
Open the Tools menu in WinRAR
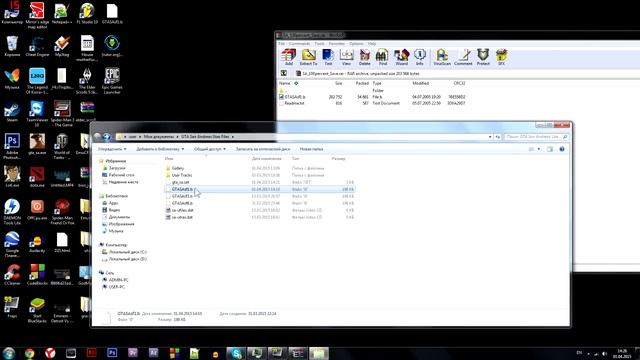click(320, 44)
